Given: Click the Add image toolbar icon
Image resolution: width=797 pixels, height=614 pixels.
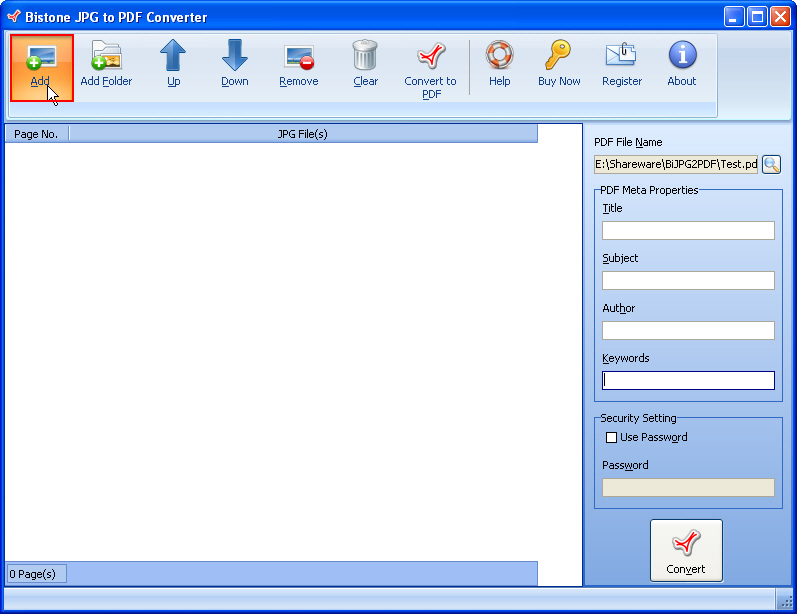Looking at the screenshot, I should [x=42, y=68].
